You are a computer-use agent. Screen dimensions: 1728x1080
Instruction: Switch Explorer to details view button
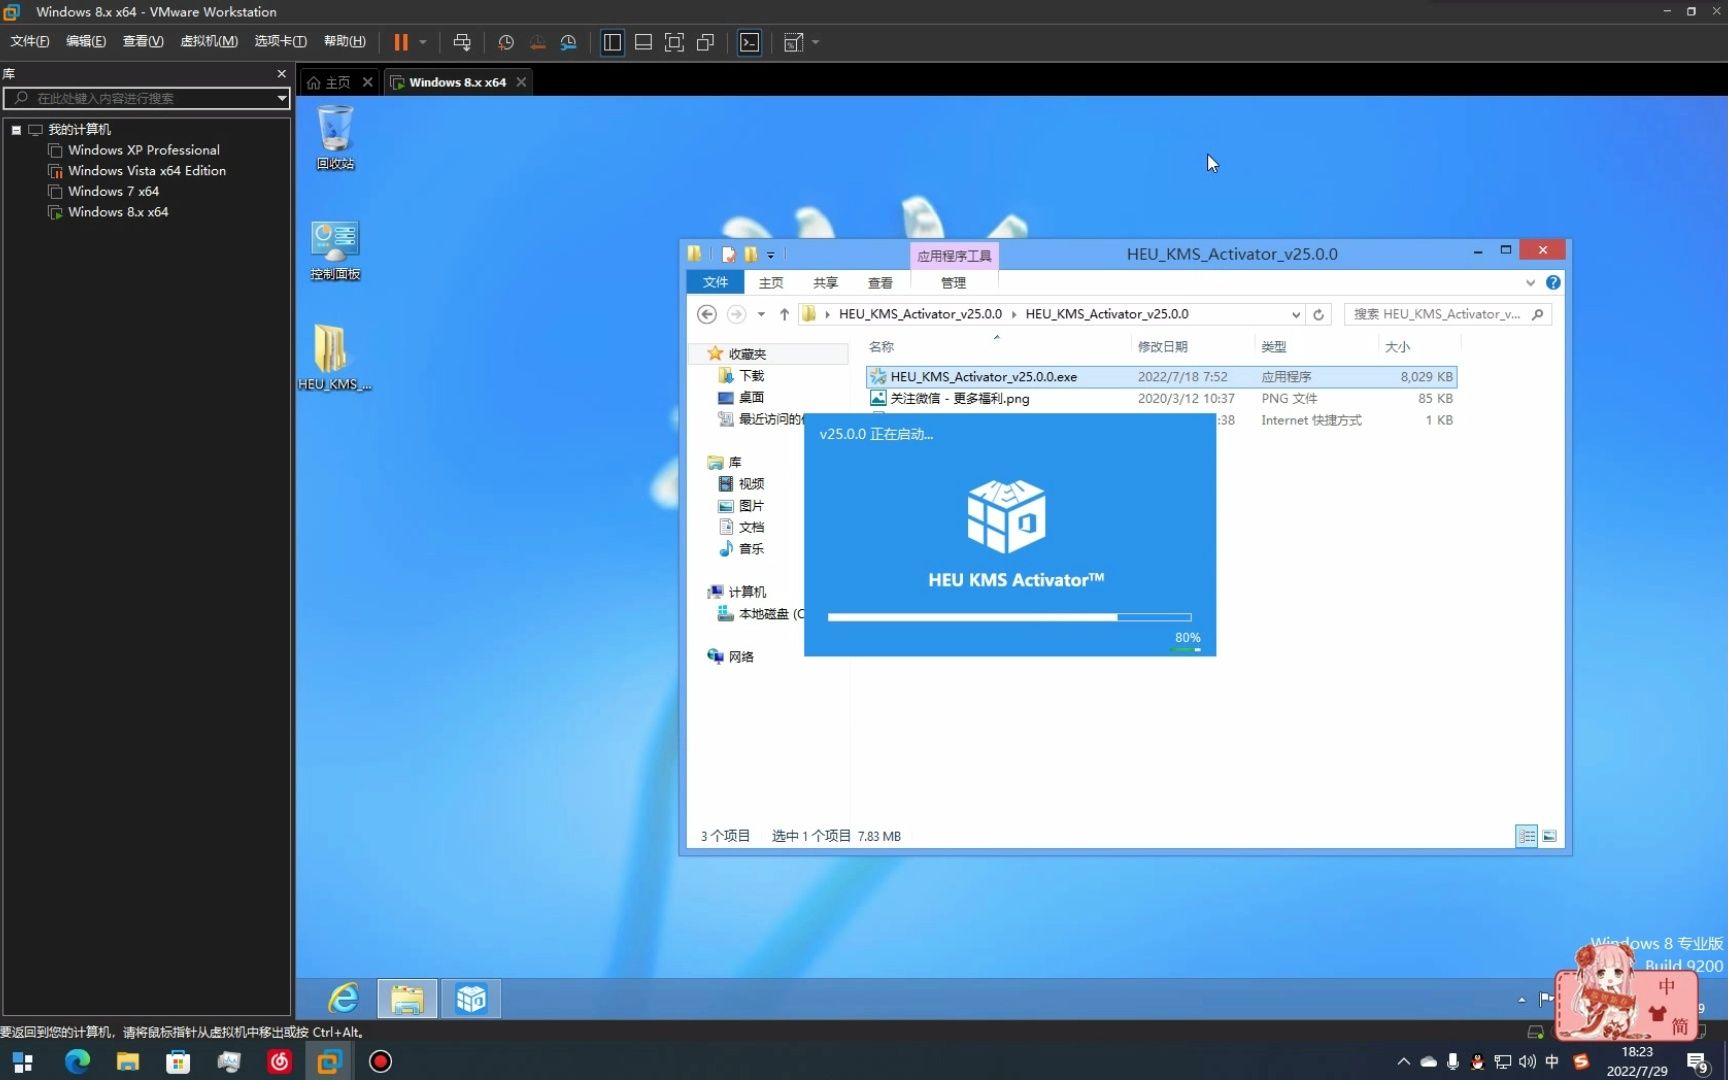[x=1527, y=836]
